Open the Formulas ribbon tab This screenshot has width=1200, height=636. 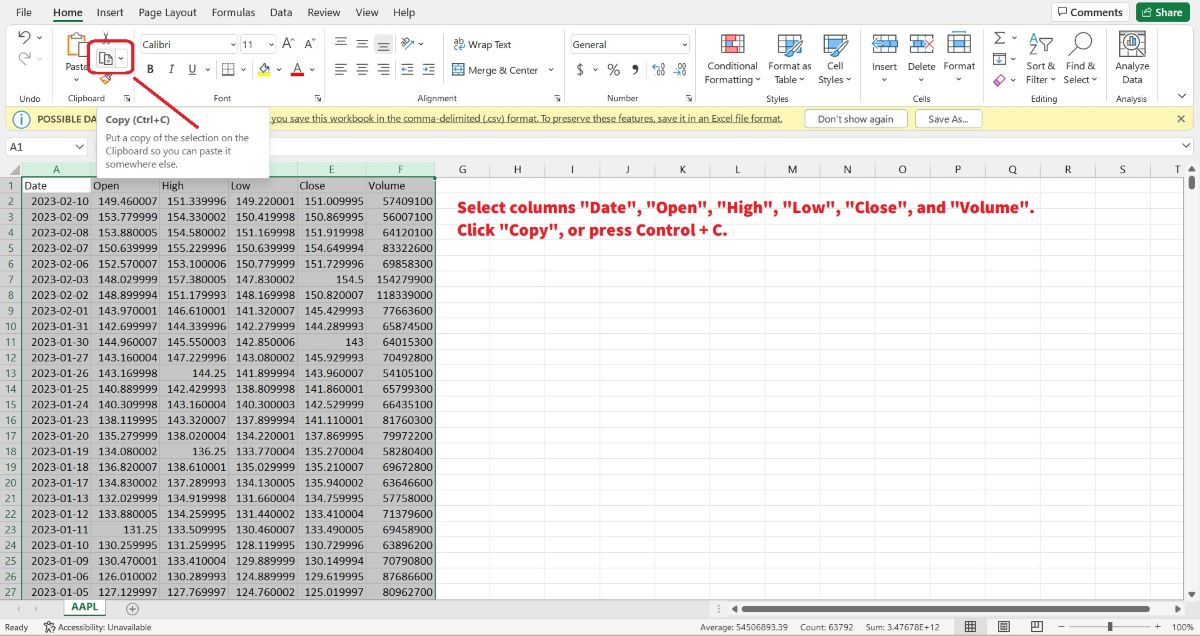point(233,12)
